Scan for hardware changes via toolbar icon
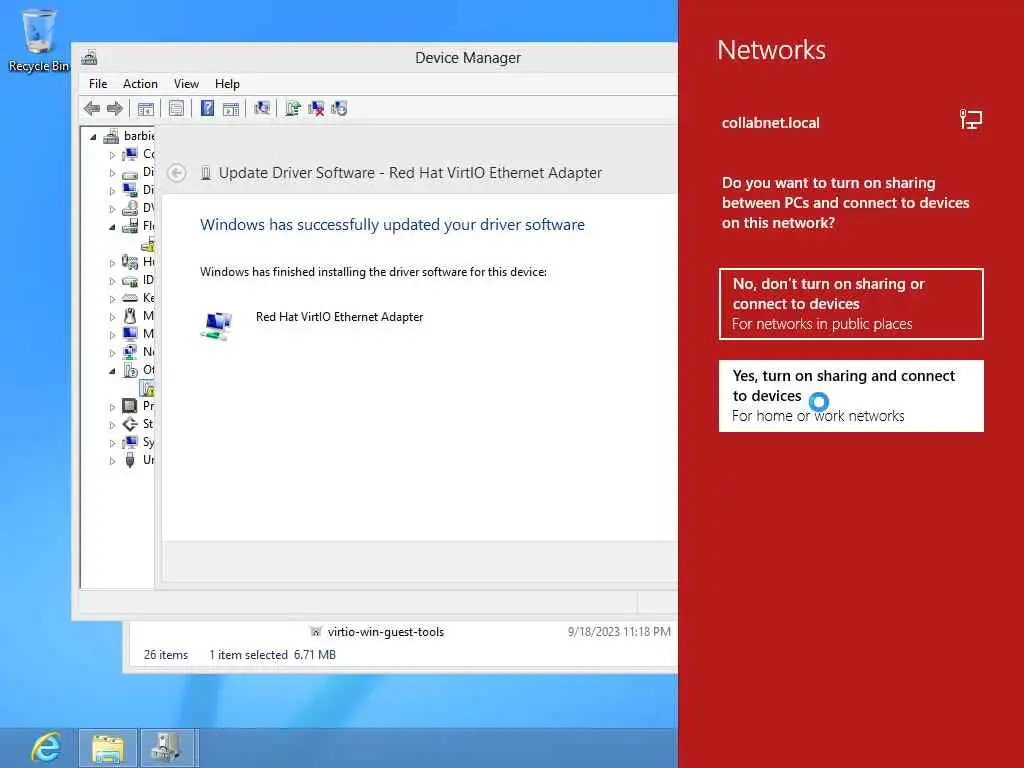Screen dimensions: 1024x768 tap(262, 108)
